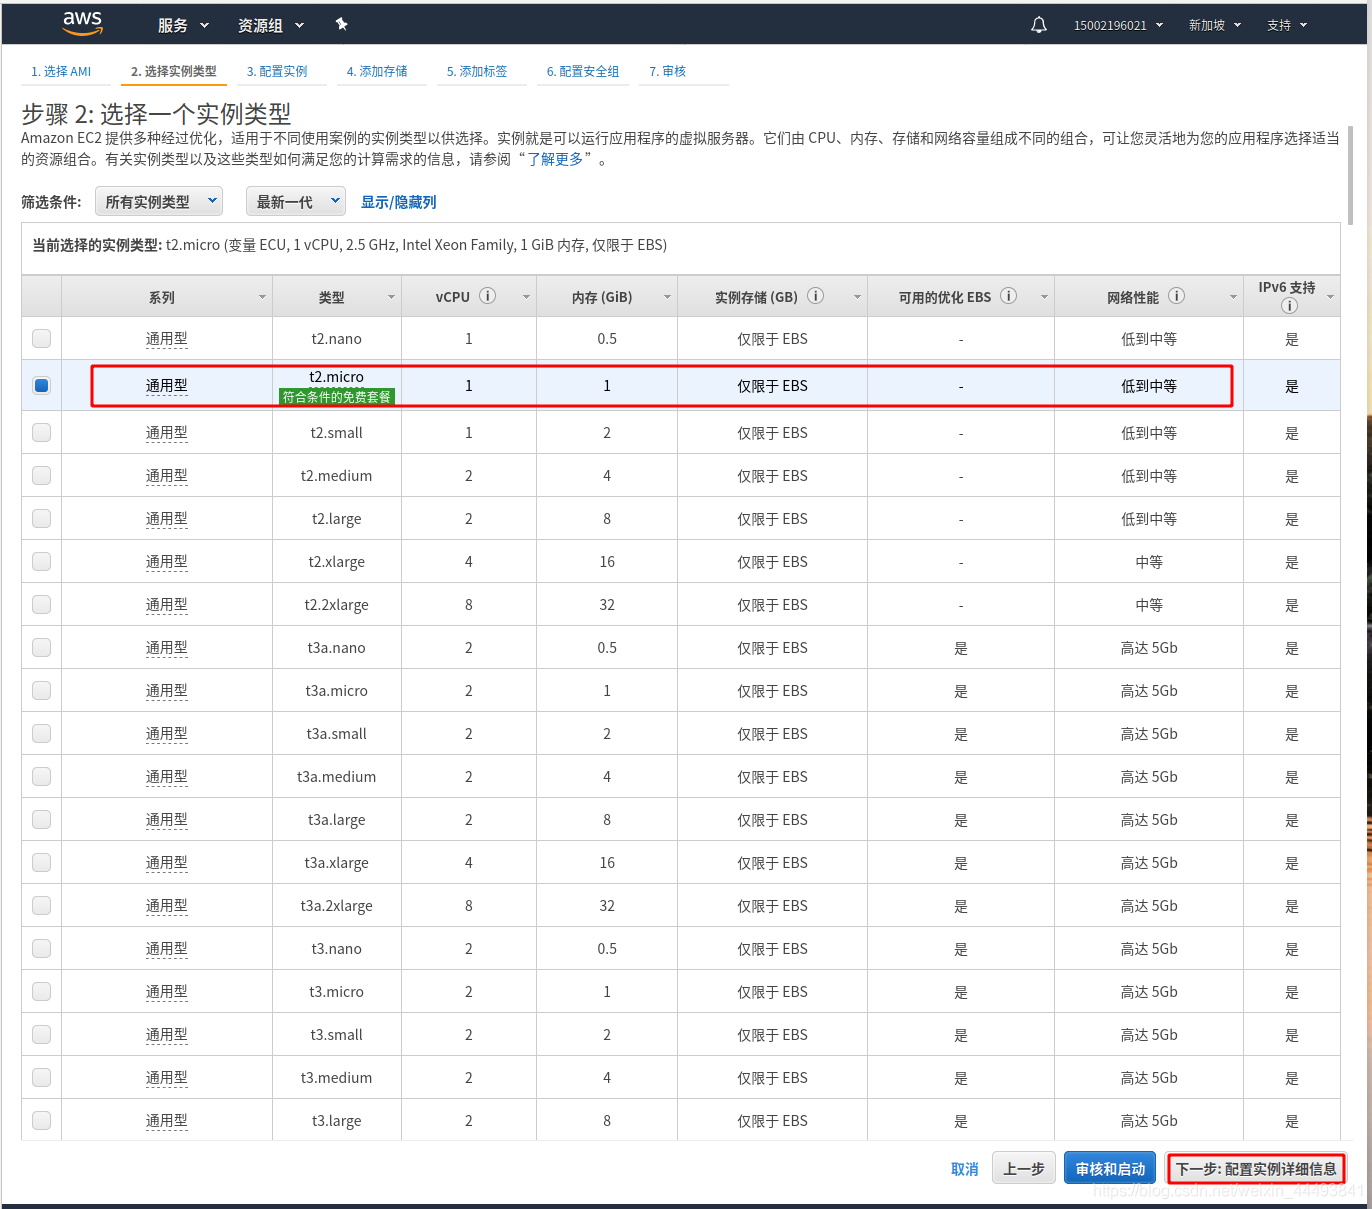Viewport: 1372px width, 1209px height.
Task: Open the pin shortcuts icon
Action: [x=341, y=24]
